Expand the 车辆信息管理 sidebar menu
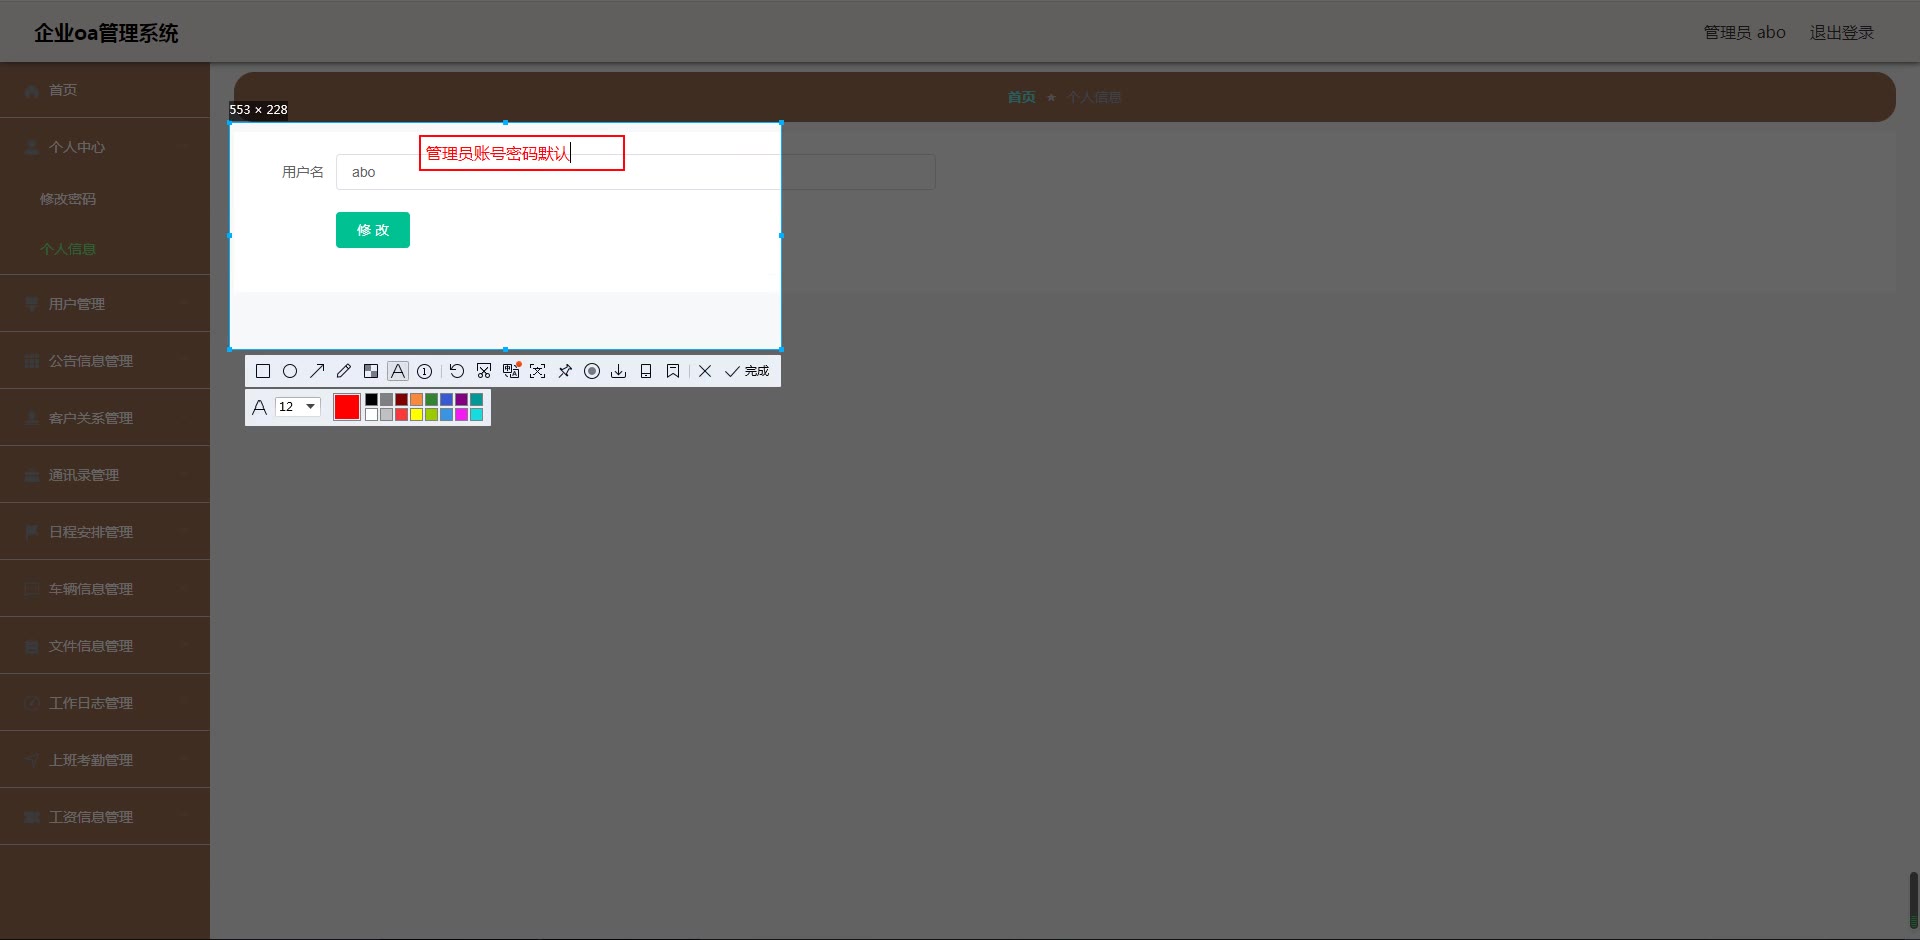The height and width of the screenshot is (940, 1920). click(105, 589)
